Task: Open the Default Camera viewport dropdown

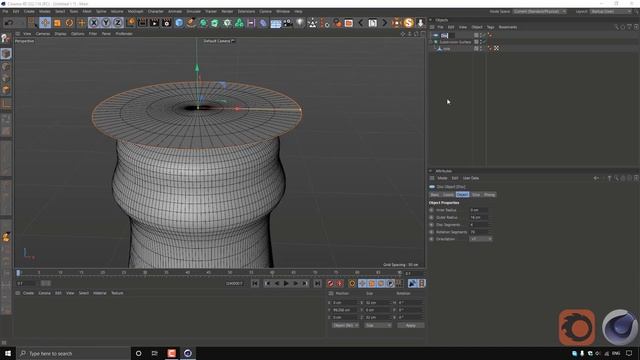Action: pos(219,41)
